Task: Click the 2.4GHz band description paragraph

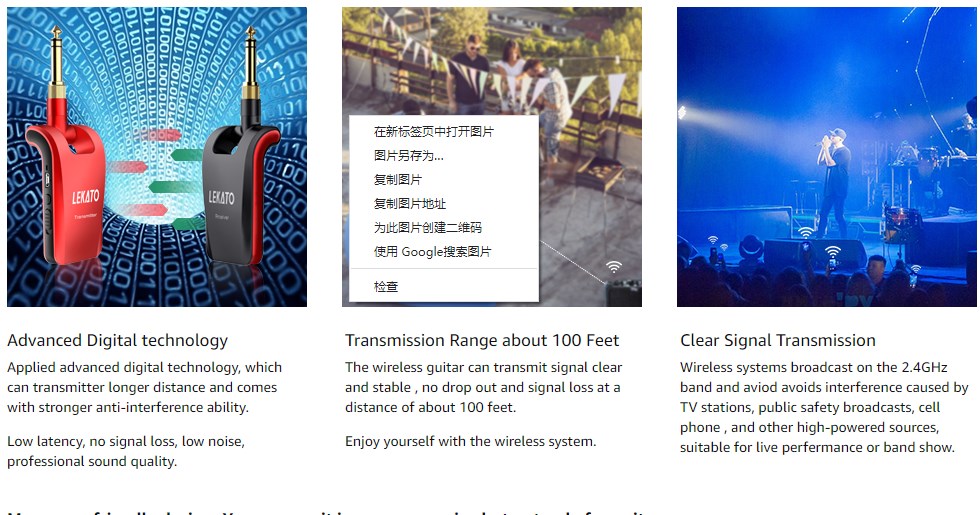Action: point(824,407)
